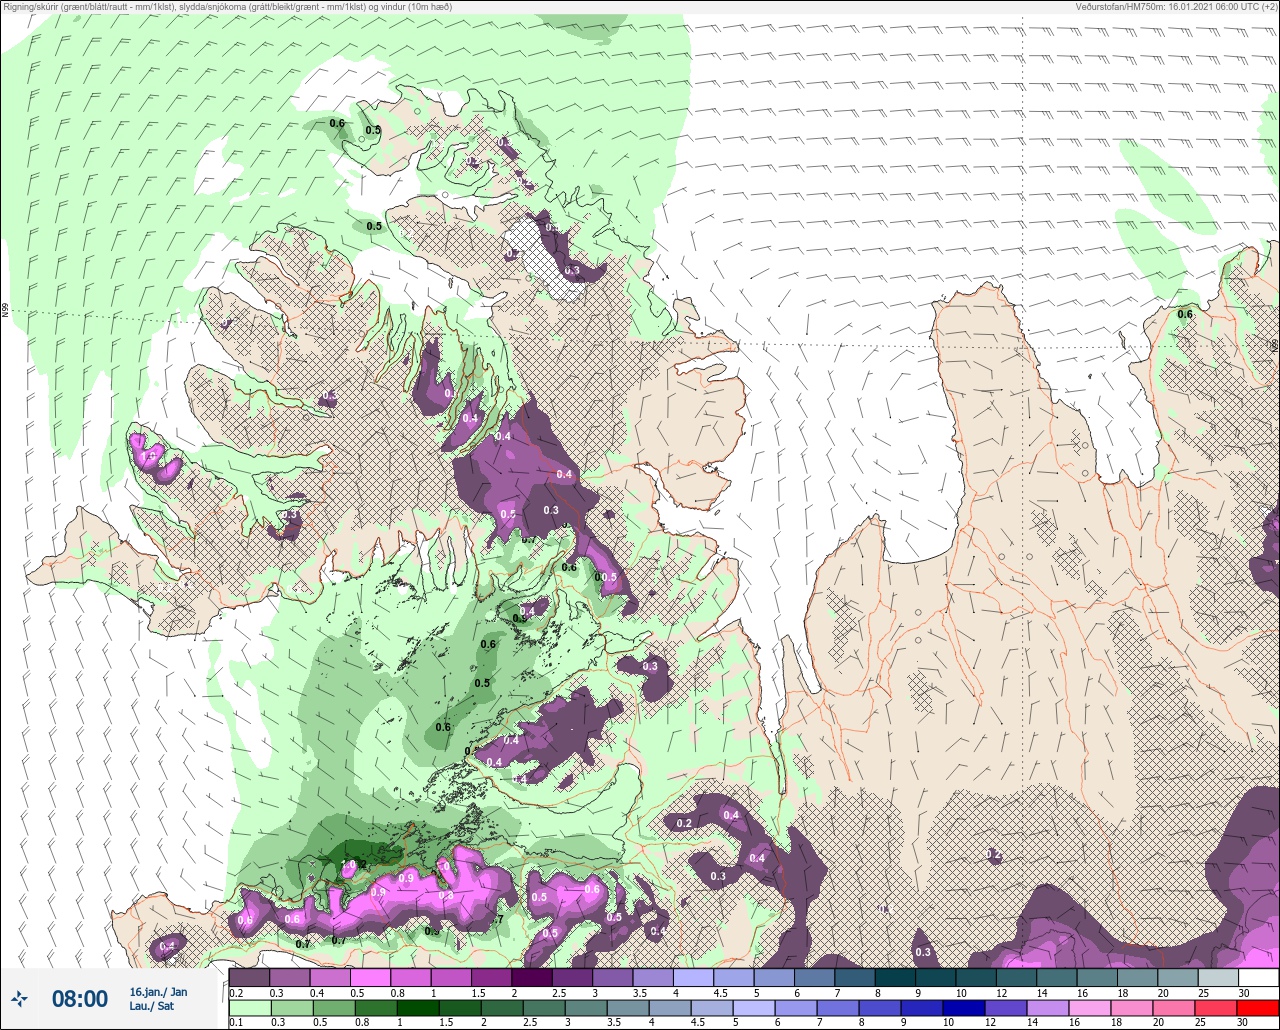Image resolution: width=1280 pixels, height=1030 pixels.
Task: Select the 4 lavender swatch in the snow legend
Action: pyautogui.click(x=693, y=977)
